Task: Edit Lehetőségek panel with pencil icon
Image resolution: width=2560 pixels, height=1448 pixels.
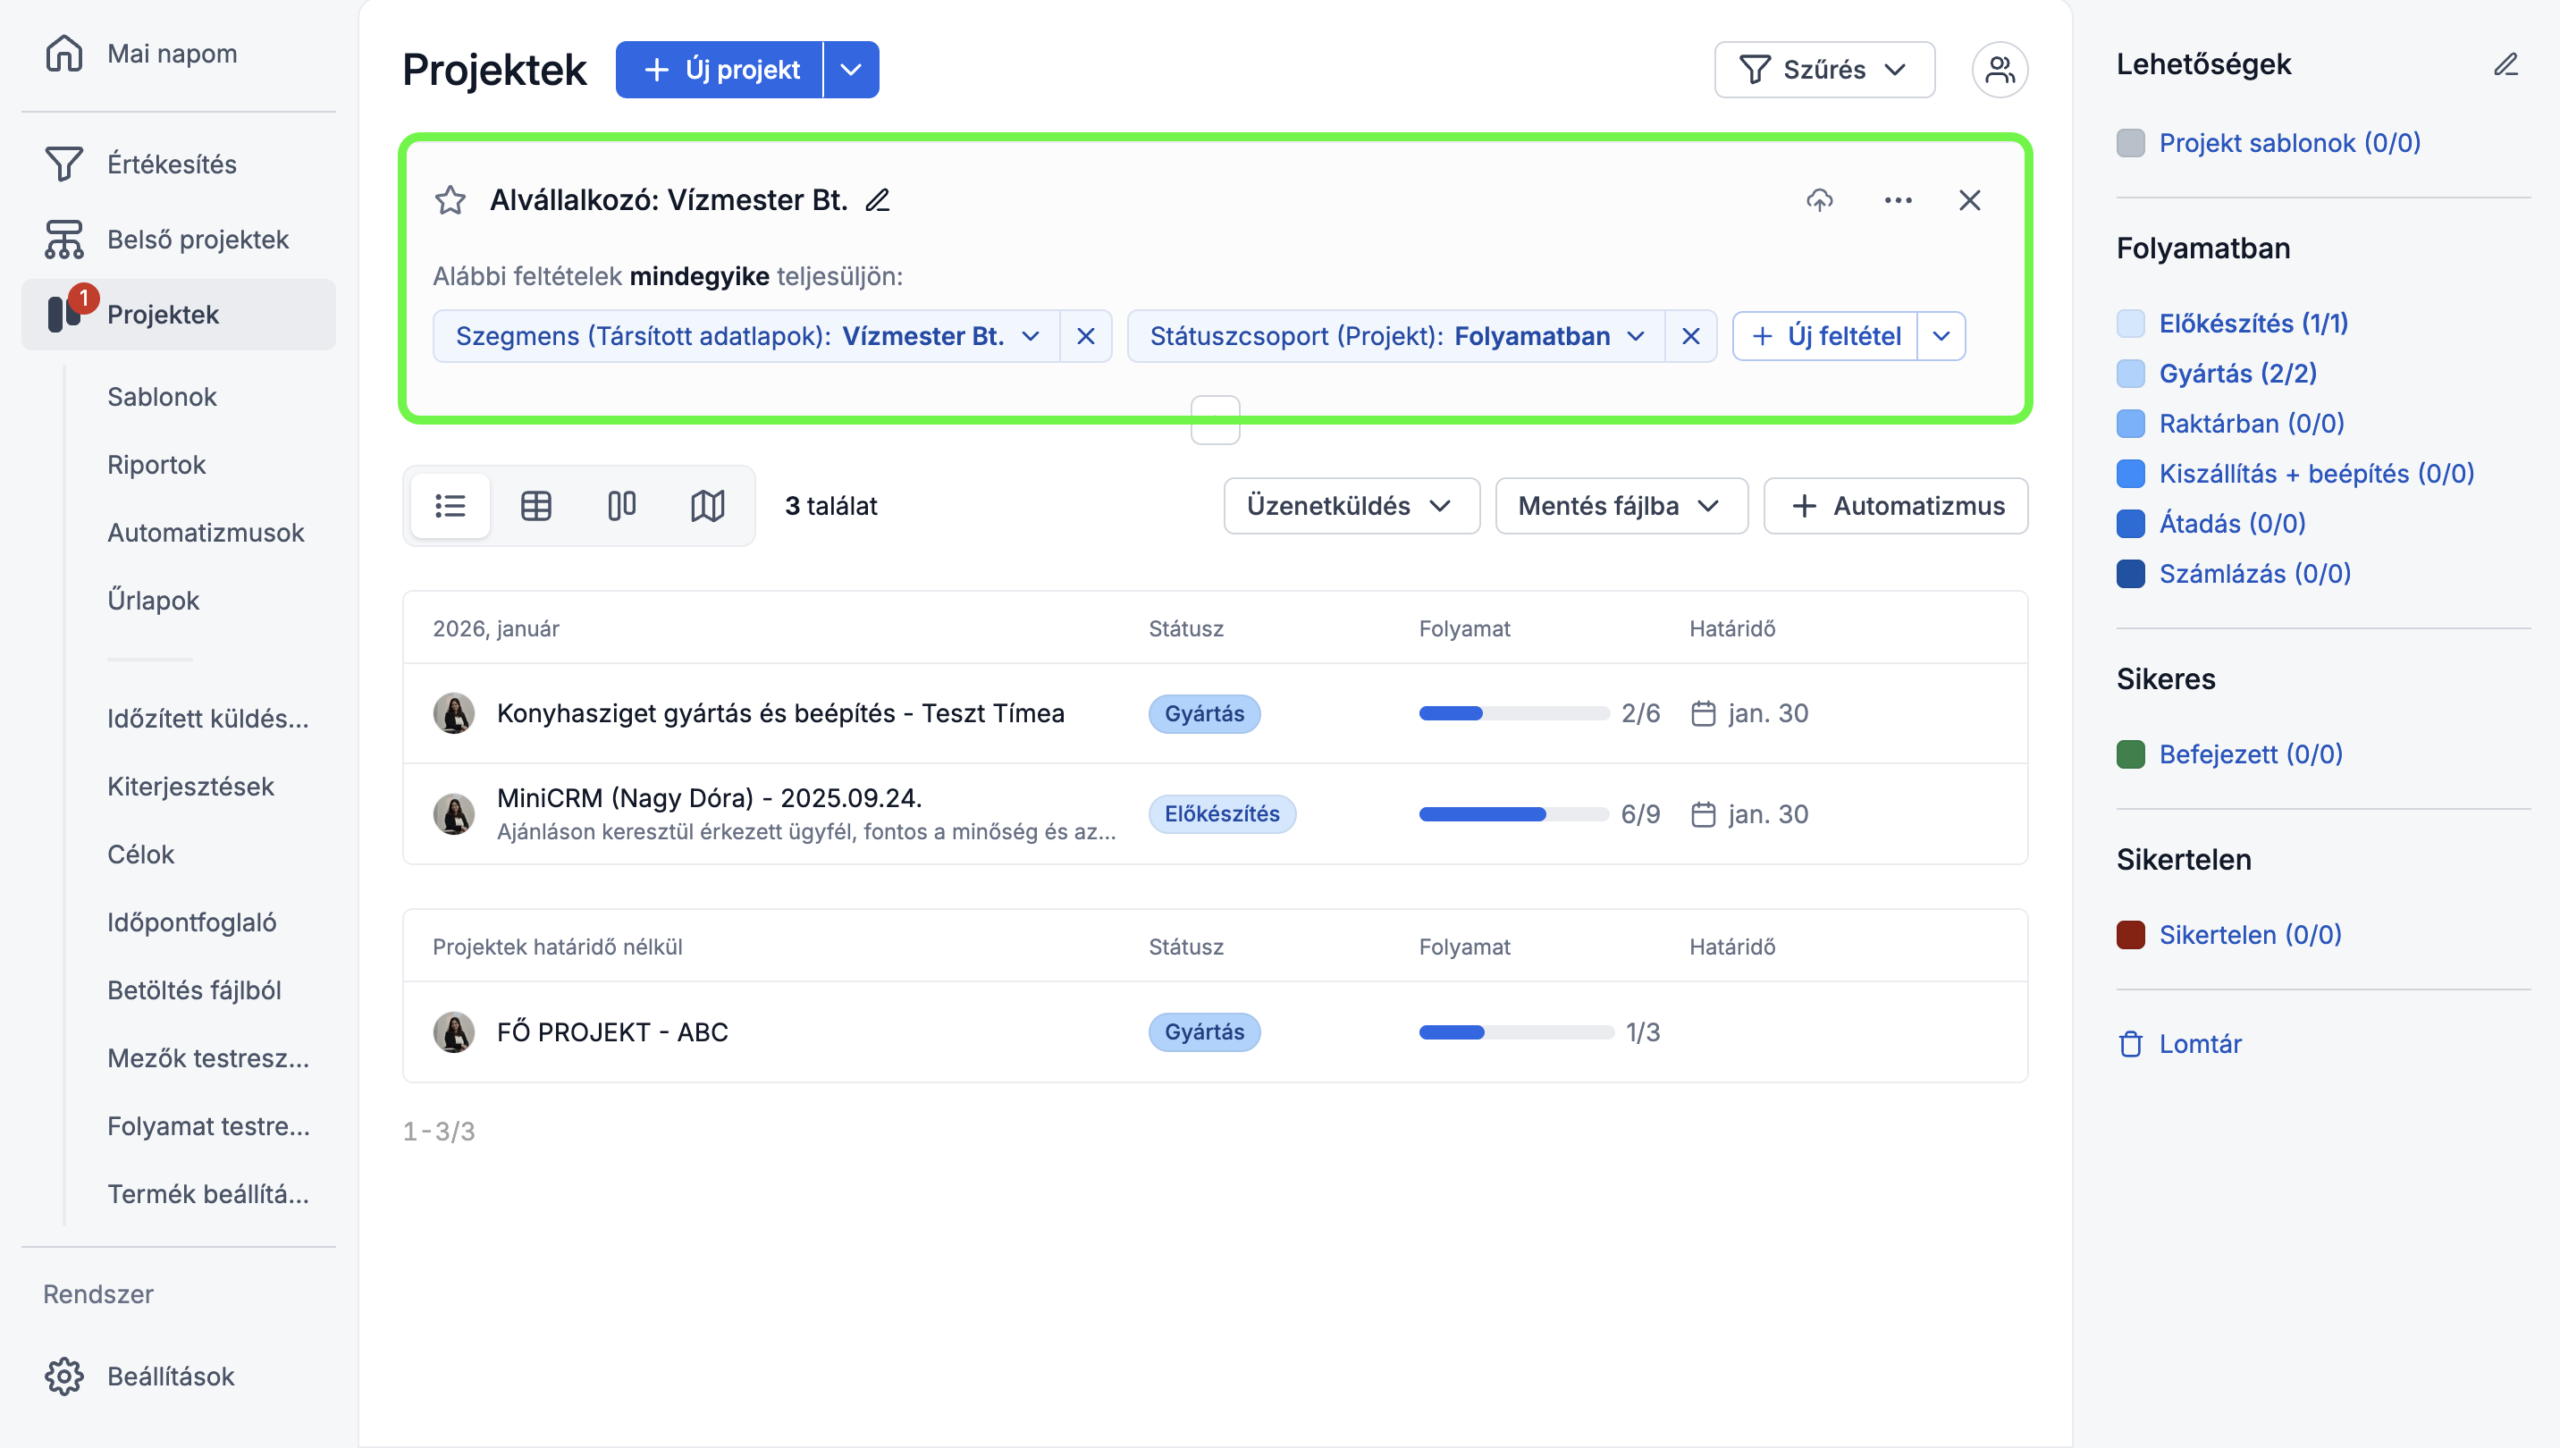Action: 2505,65
